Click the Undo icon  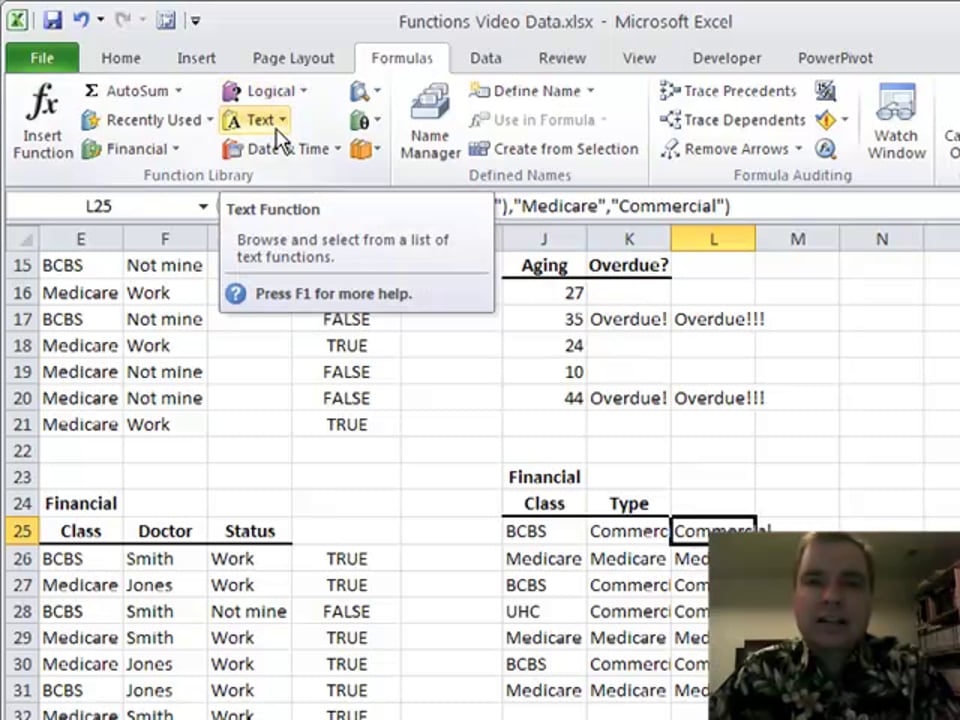point(81,21)
